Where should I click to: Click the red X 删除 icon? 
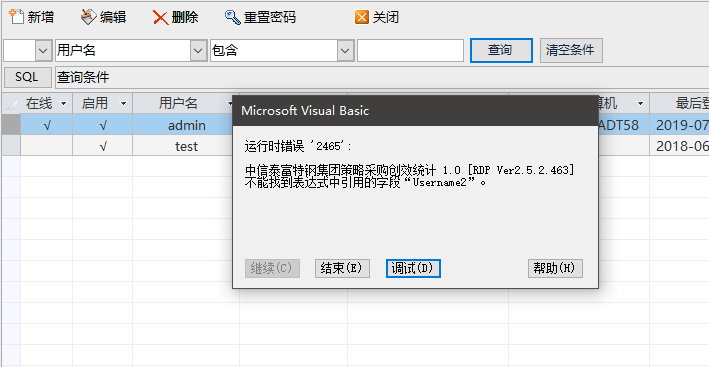(161, 18)
